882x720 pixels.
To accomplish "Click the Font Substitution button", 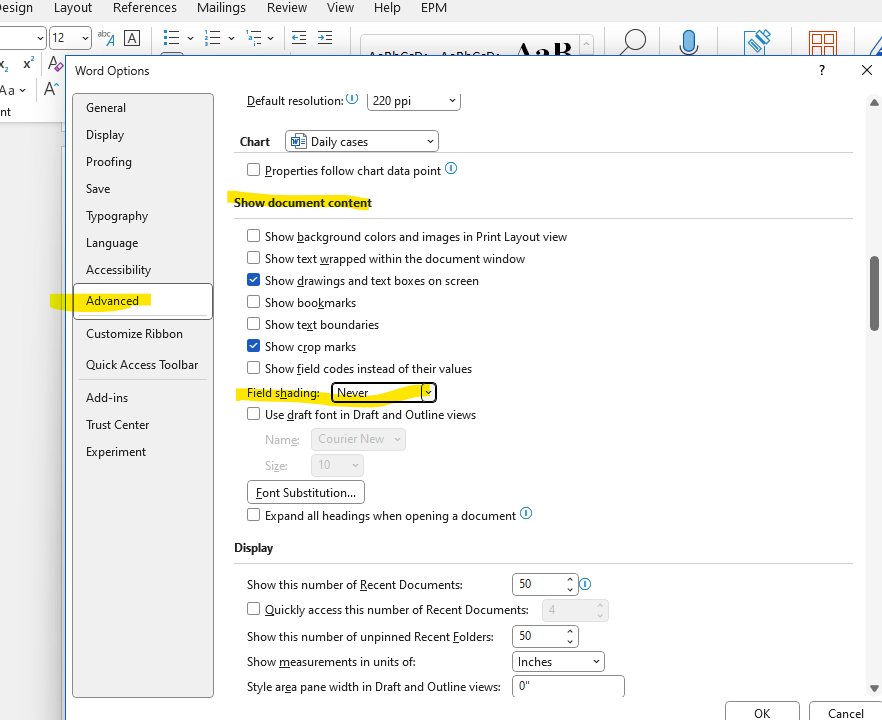I will click(x=306, y=492).
